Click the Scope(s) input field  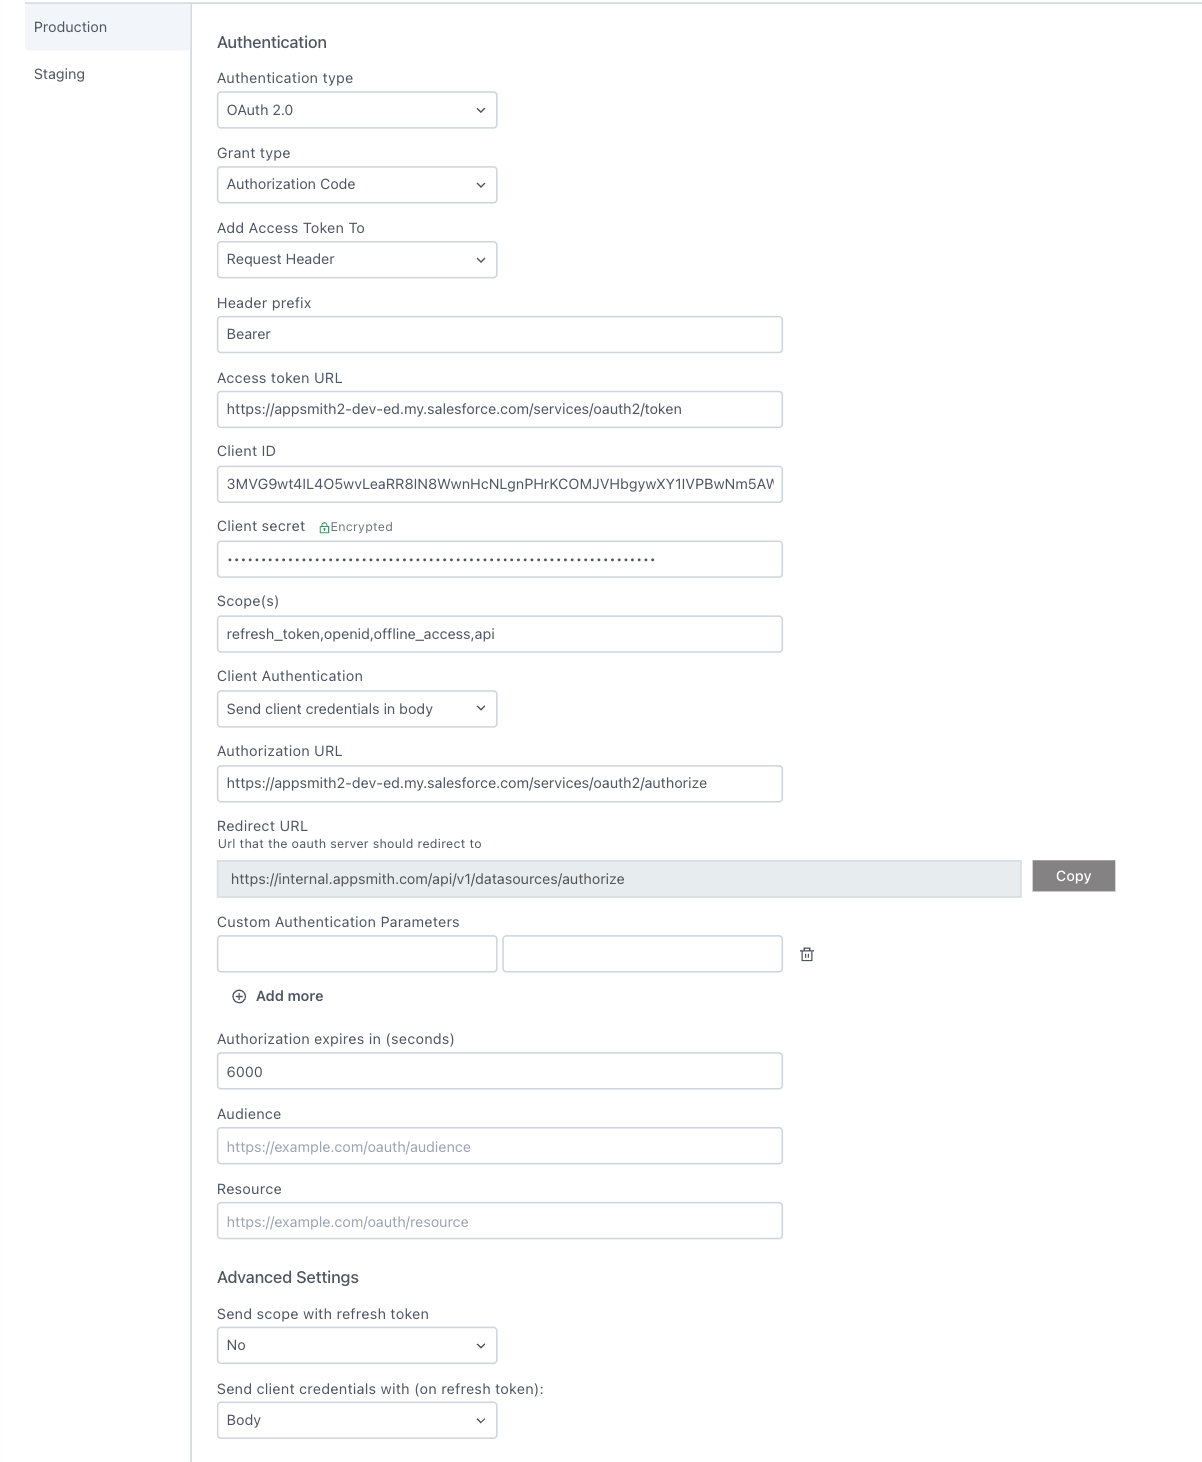click(x=499, y=633)
